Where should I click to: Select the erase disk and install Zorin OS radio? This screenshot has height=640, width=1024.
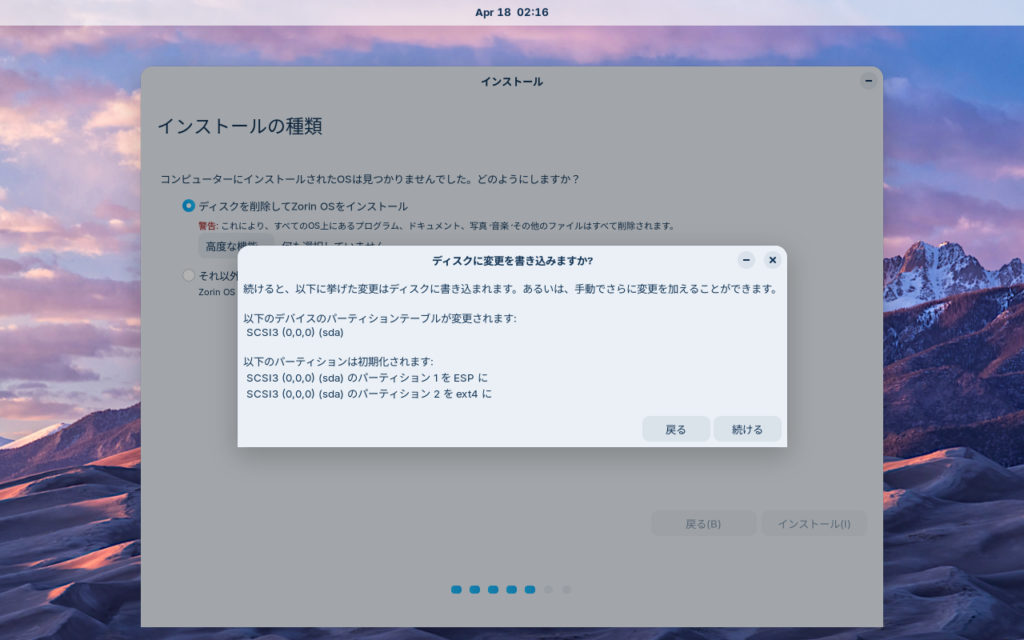189,206
